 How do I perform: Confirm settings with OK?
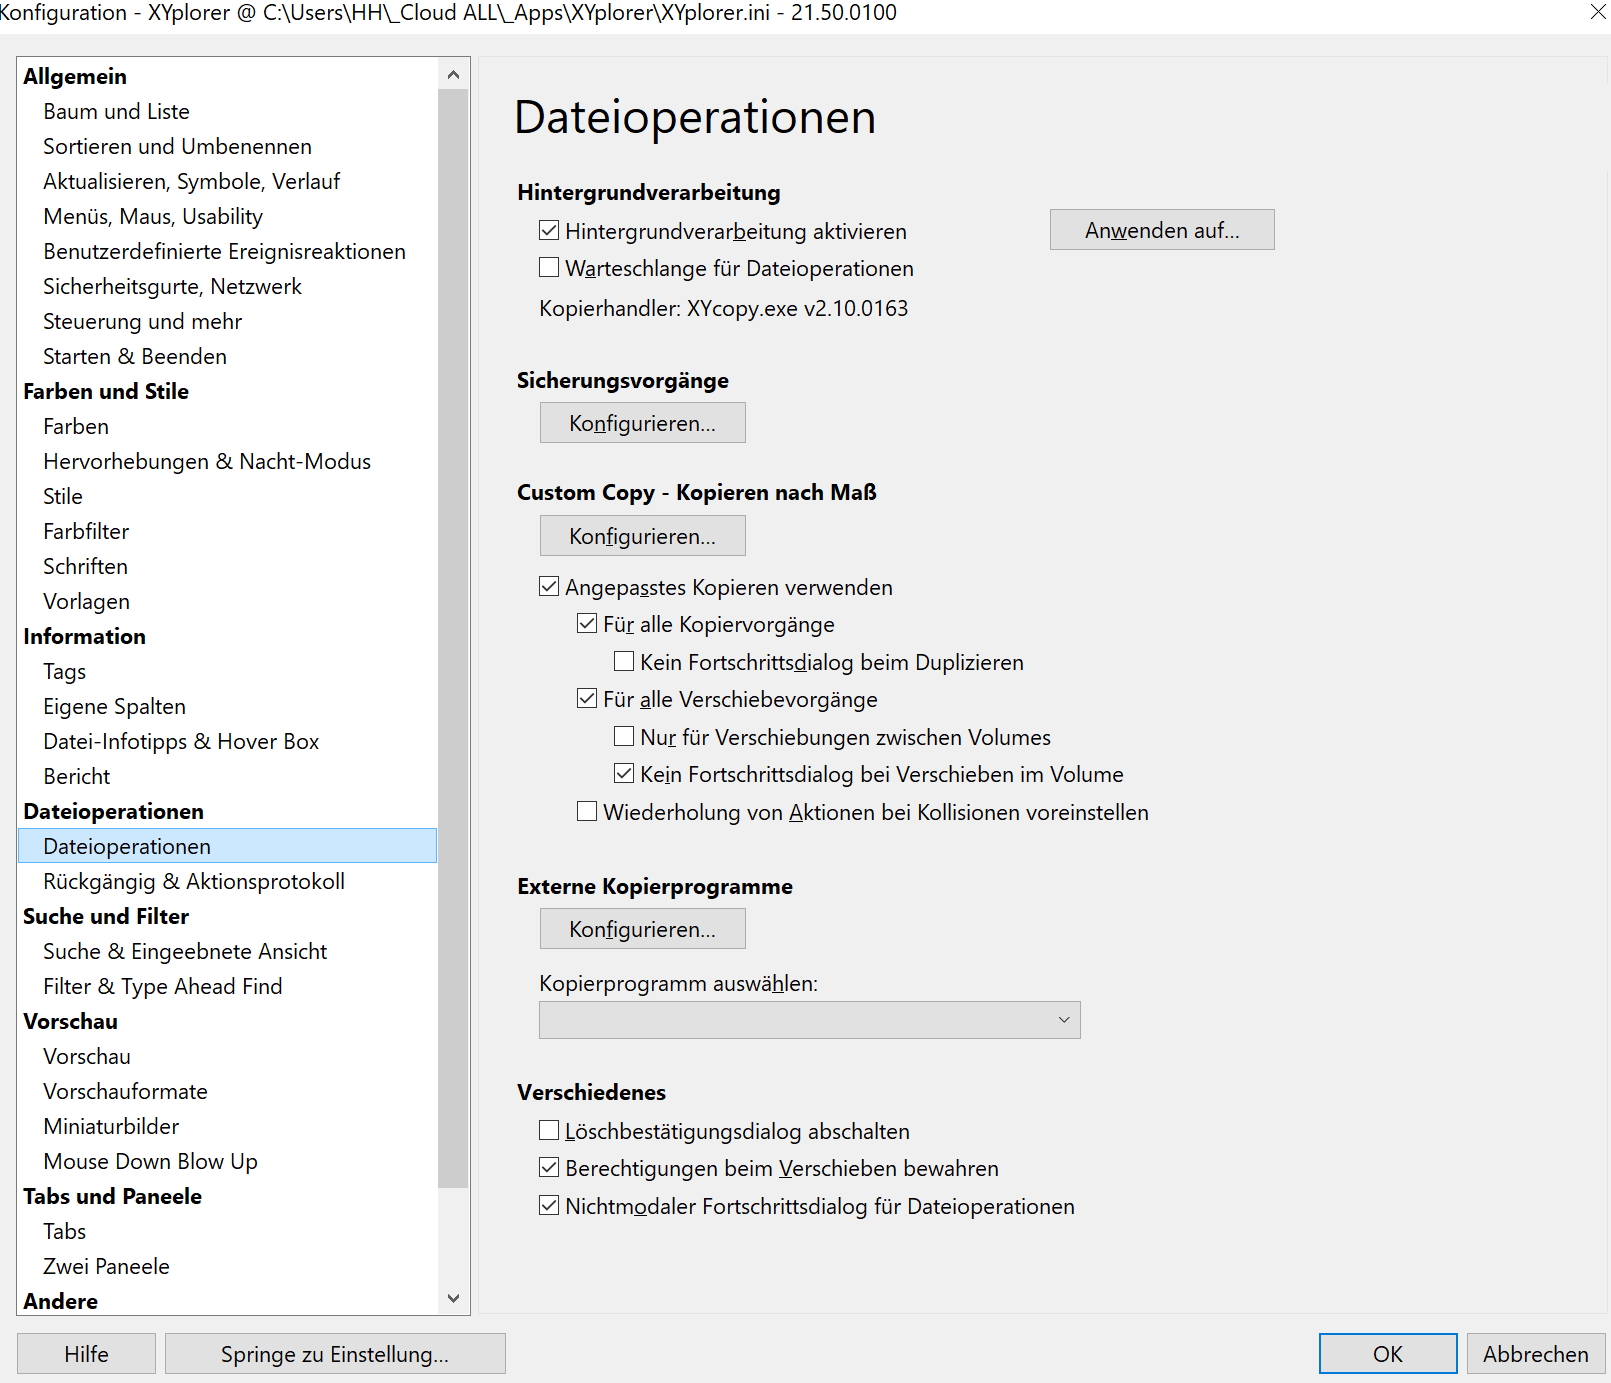pyautogui.click(x=1387, y=1354)
